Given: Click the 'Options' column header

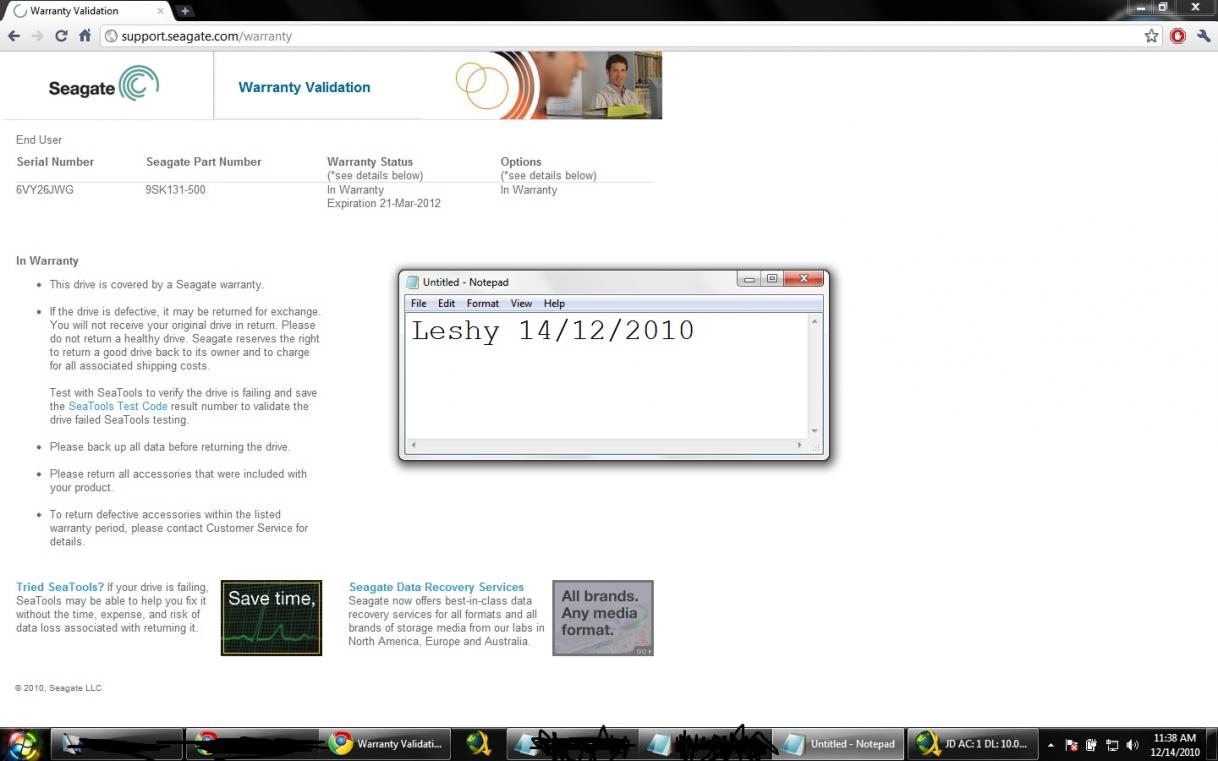Looking at the screenshot, I should point(521,162).
